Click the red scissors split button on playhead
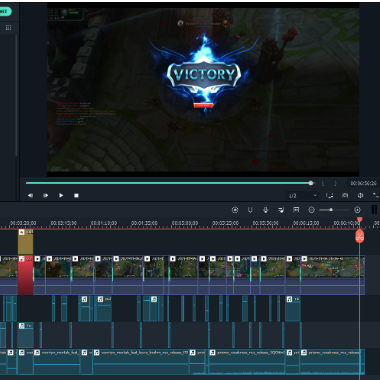 pos(360,236)
